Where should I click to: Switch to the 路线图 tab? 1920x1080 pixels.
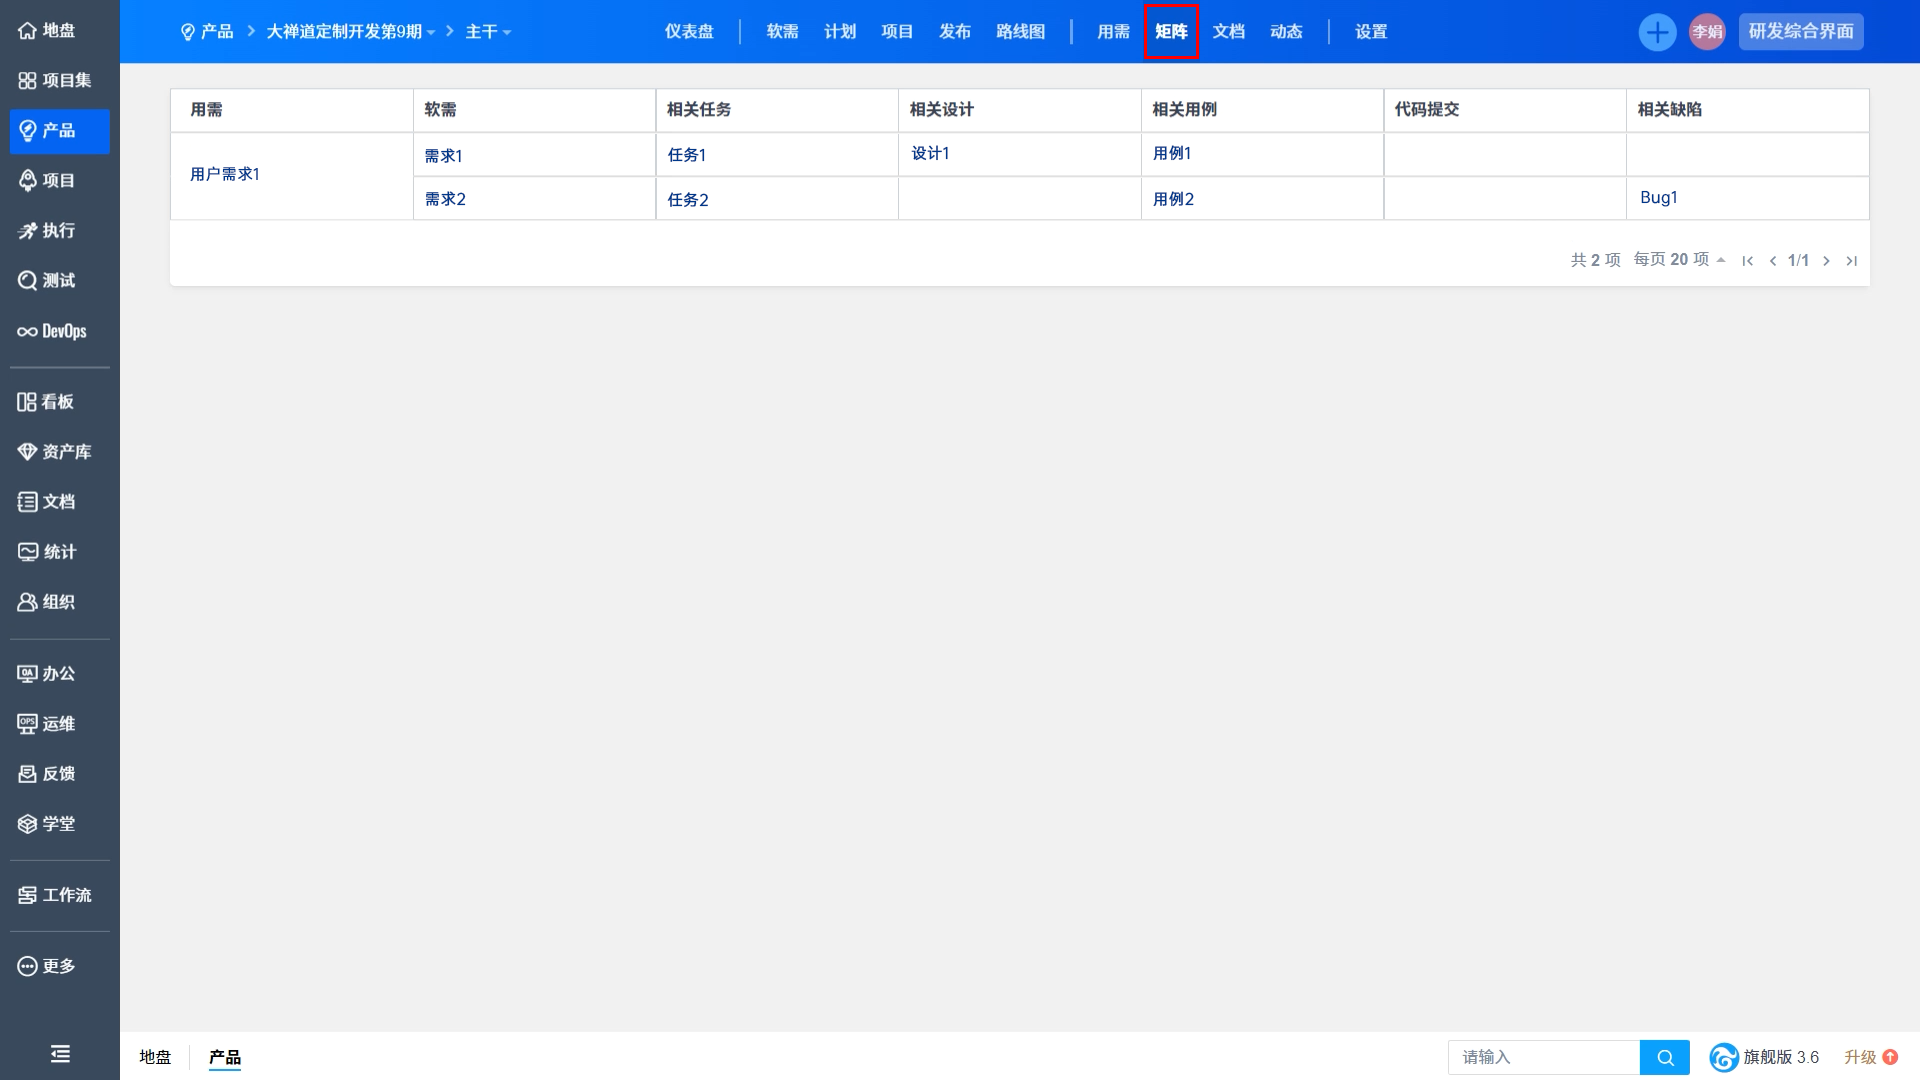(x=1020, y=32)
